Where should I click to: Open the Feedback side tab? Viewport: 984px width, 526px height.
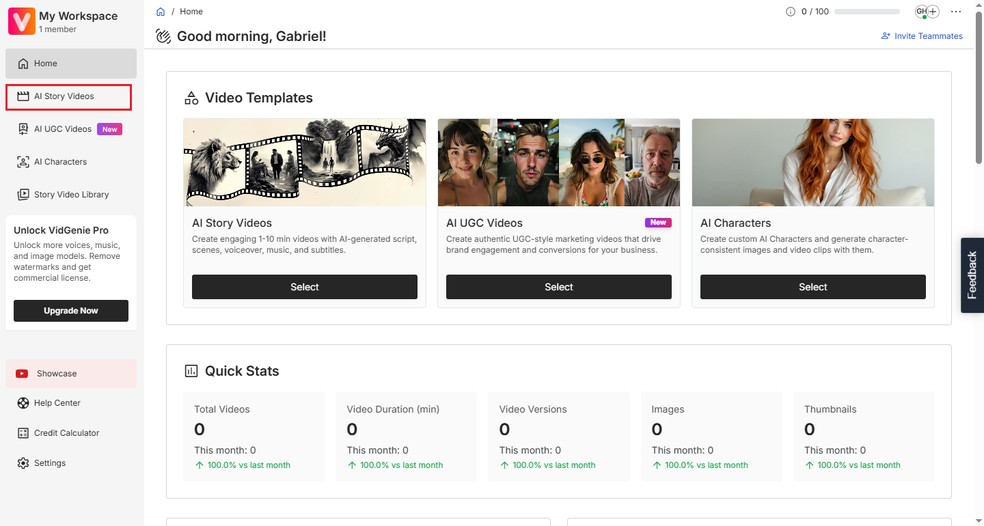point(971,275)
